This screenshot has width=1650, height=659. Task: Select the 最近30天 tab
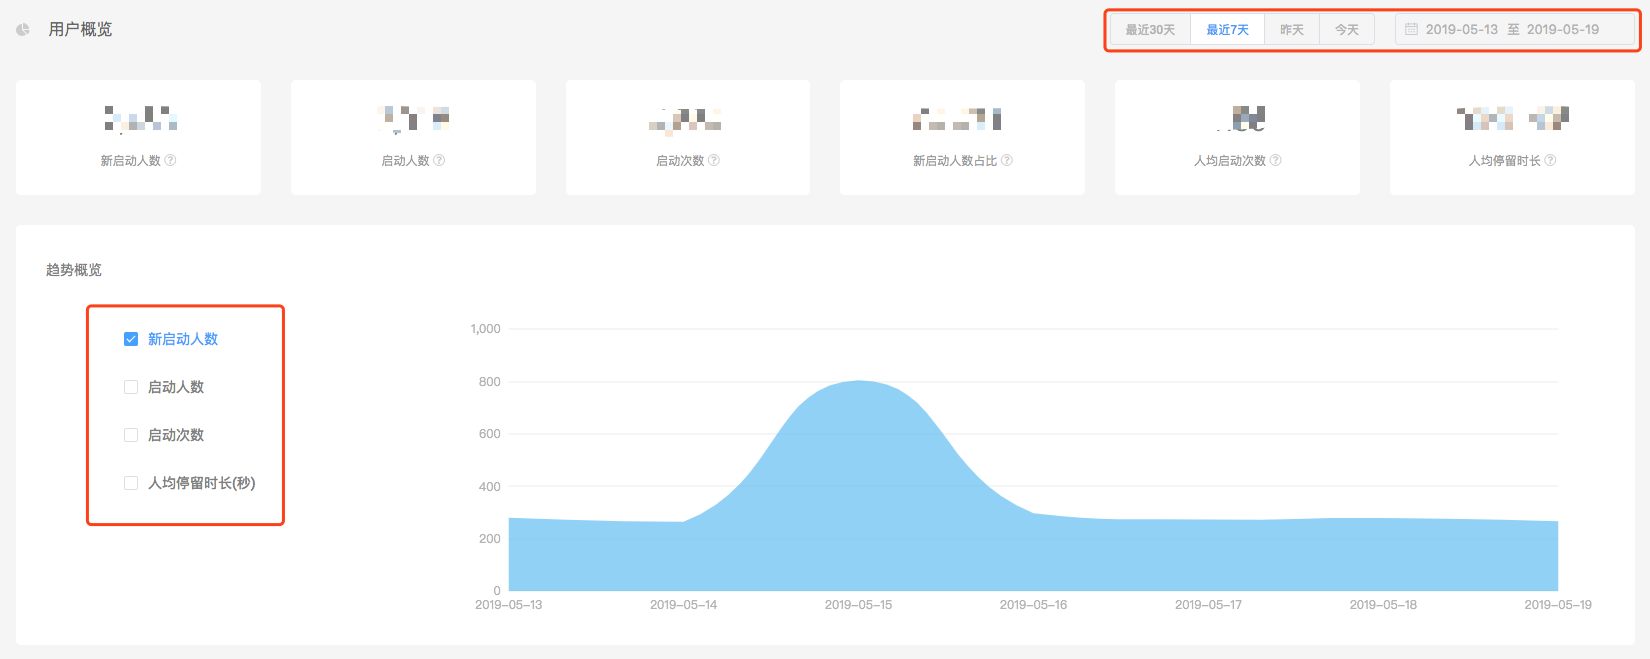click(x=1150, y=30)
